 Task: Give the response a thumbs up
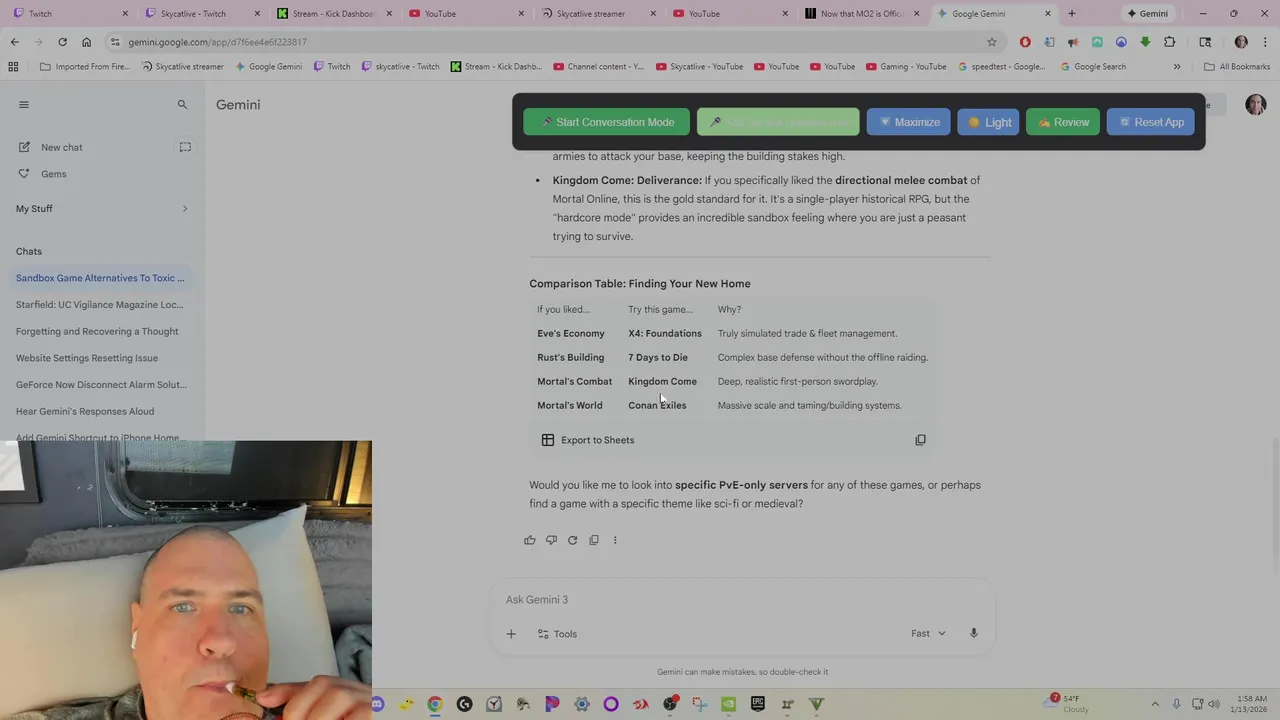(x=530, y=540)
